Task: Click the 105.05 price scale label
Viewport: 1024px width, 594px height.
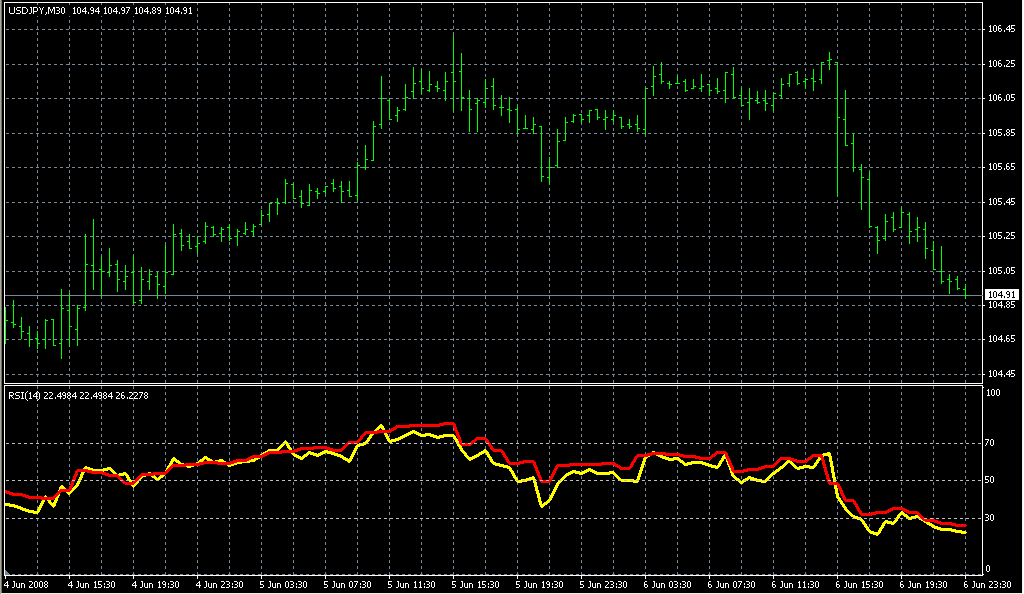Action: (x=1002, y=271)
